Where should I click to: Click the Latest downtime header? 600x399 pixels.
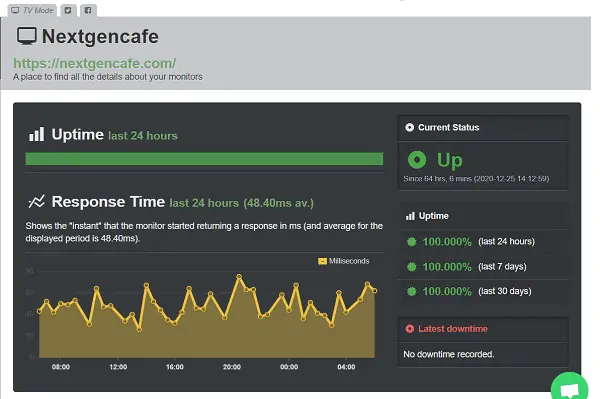453,329
